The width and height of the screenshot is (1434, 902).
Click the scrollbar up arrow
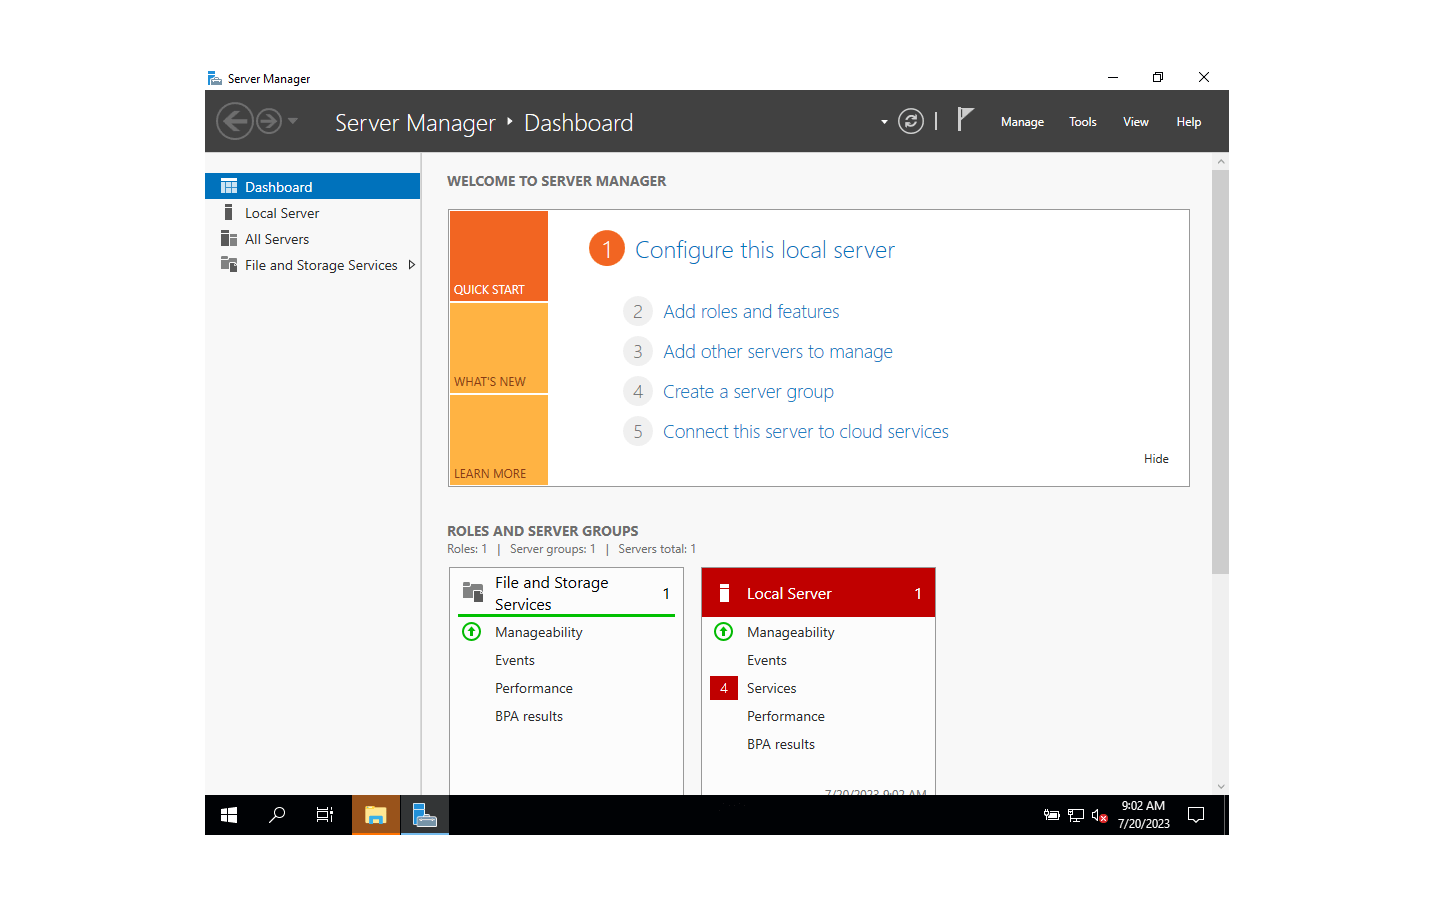[1220, 161]
